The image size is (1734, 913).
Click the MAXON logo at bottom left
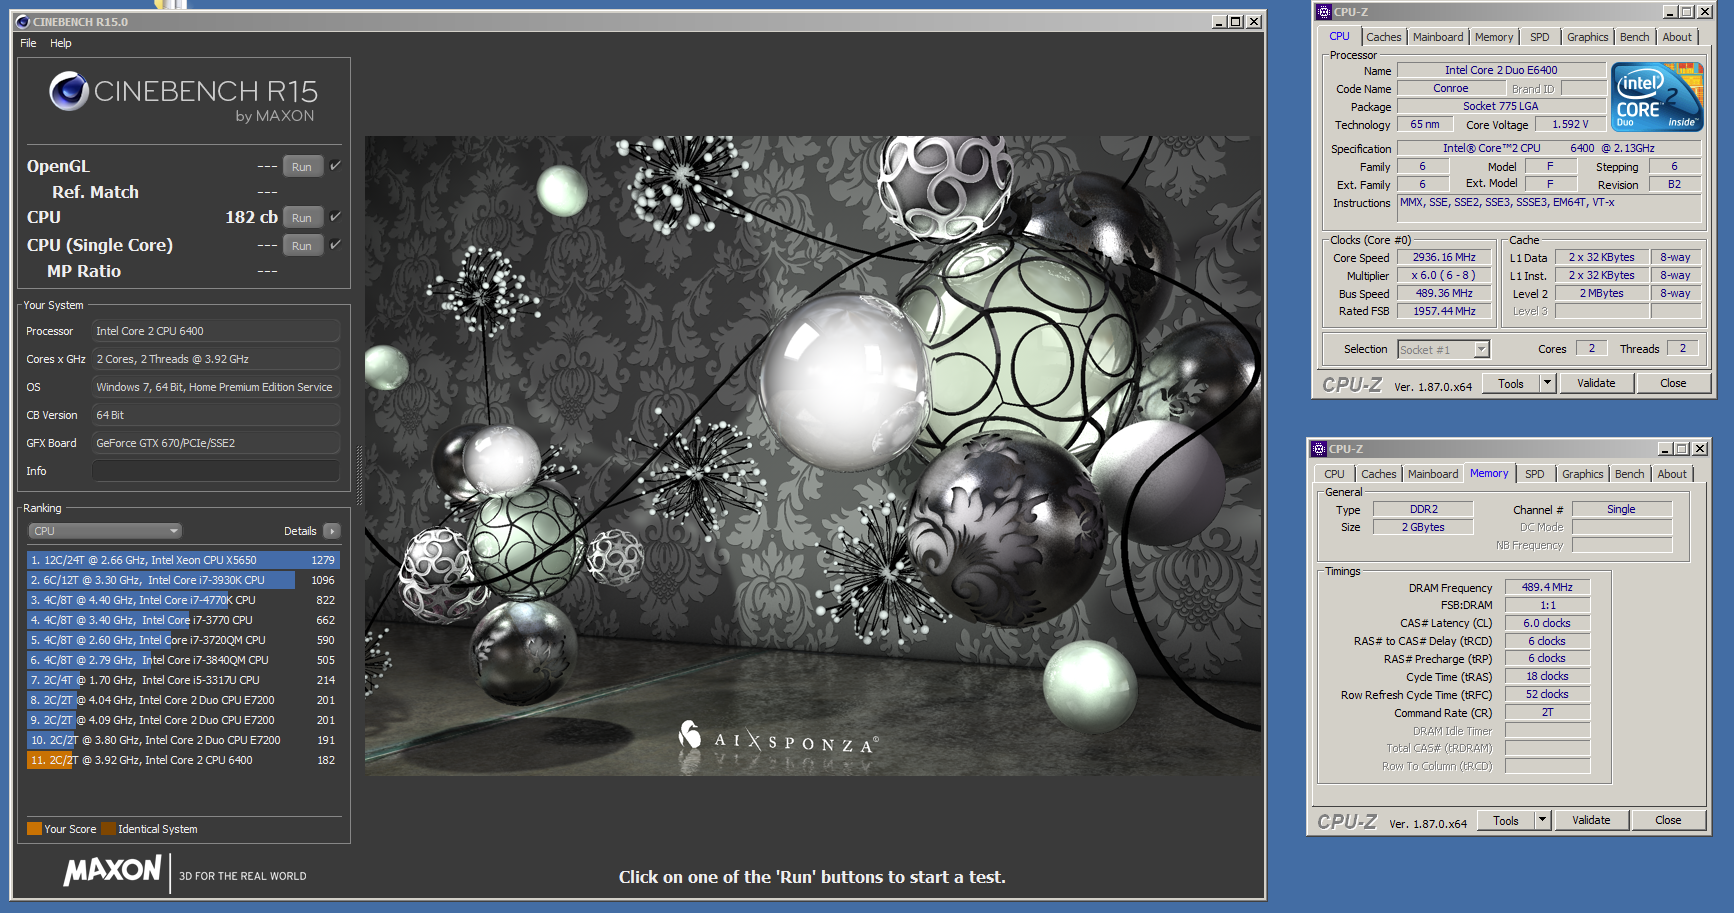(x=112, y=870)
